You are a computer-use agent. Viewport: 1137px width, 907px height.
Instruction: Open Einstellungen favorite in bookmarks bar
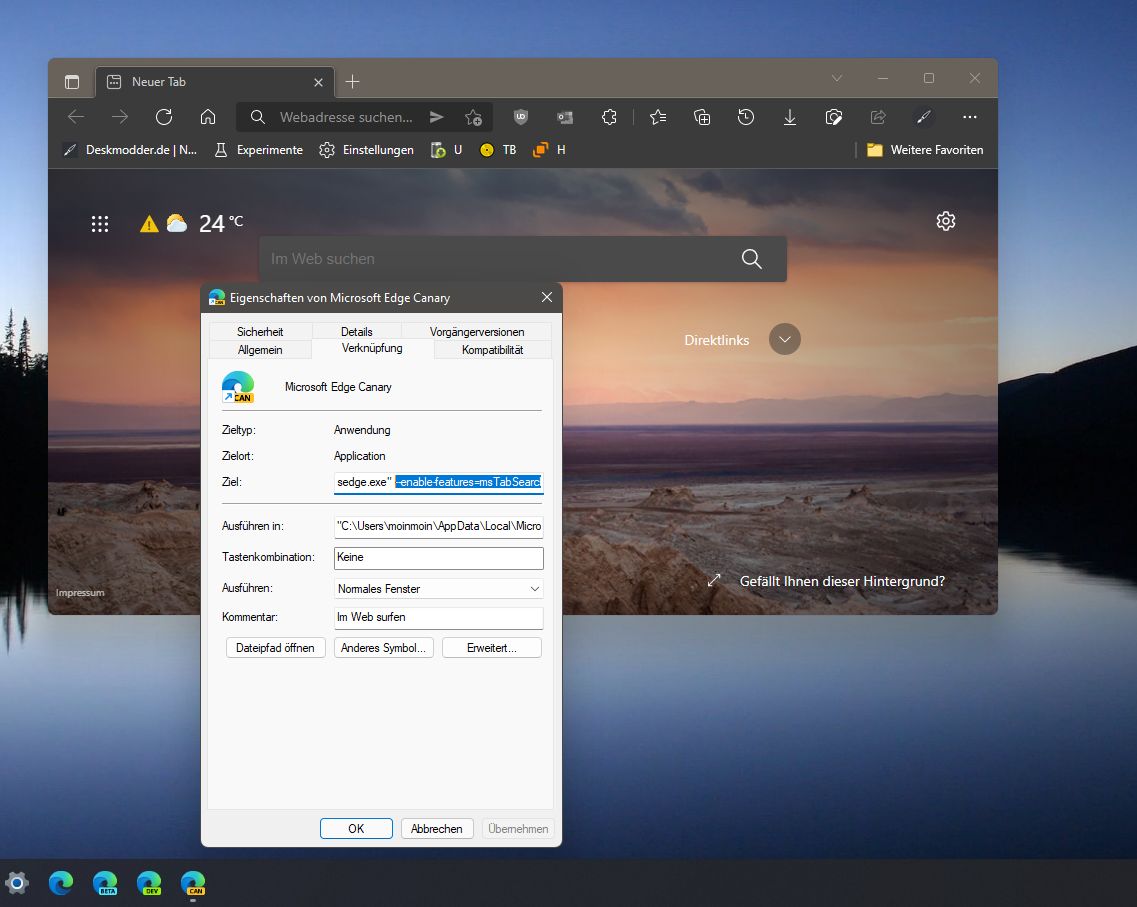coord(367,150)
